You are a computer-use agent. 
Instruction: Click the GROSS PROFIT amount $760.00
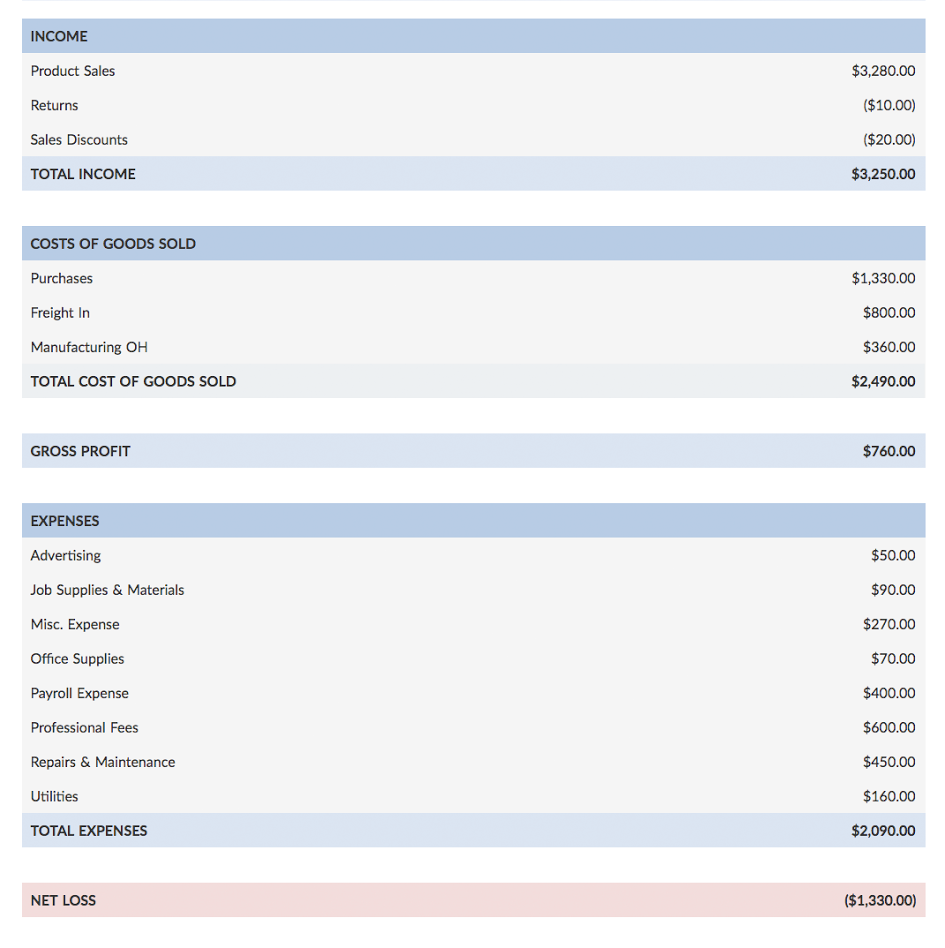click(x=889, y=451)
